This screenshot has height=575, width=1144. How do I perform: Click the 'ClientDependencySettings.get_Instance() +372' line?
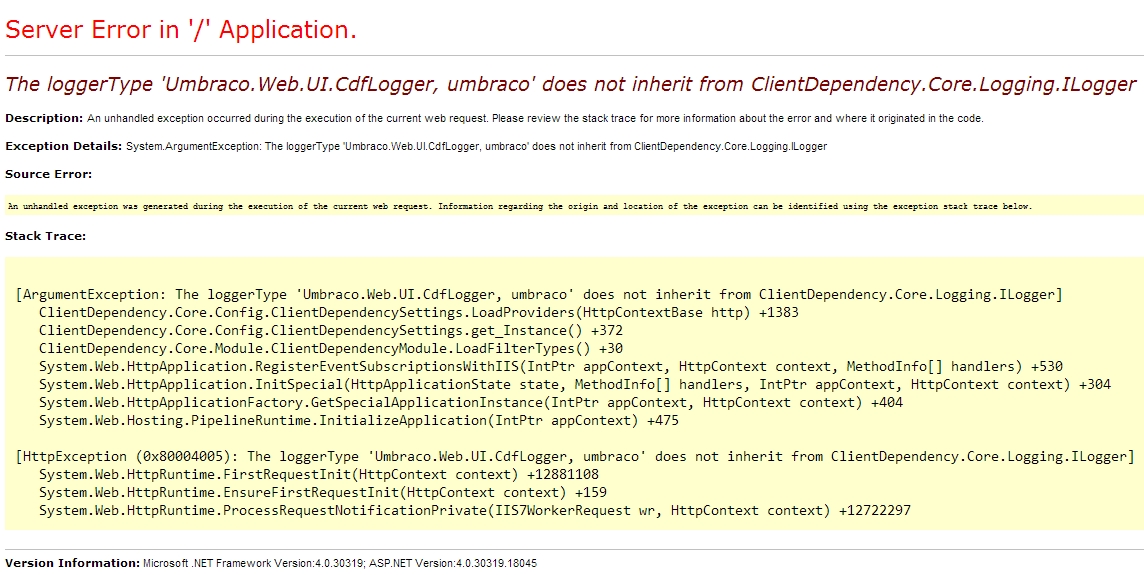(331, 331)
